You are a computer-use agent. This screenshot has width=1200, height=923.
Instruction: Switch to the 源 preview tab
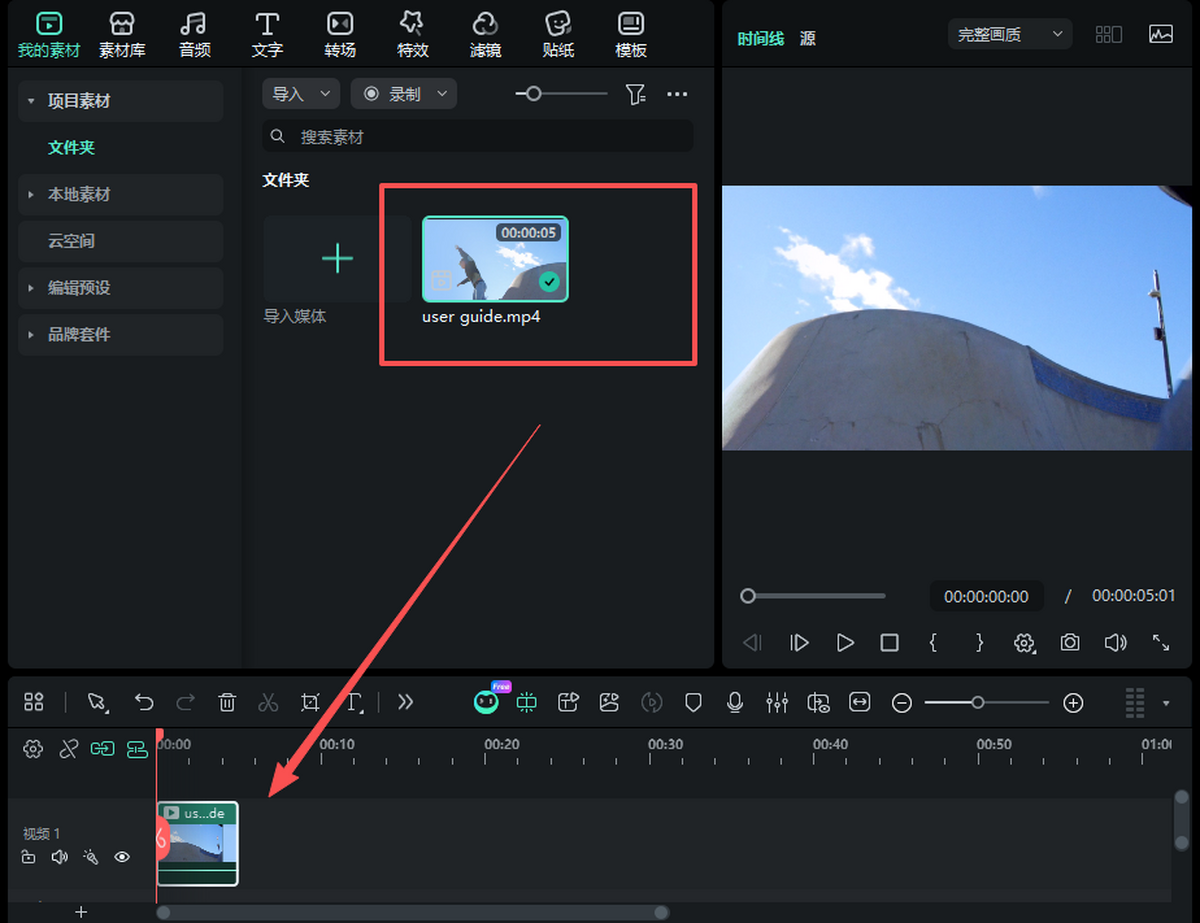click(x=808, y=38)
